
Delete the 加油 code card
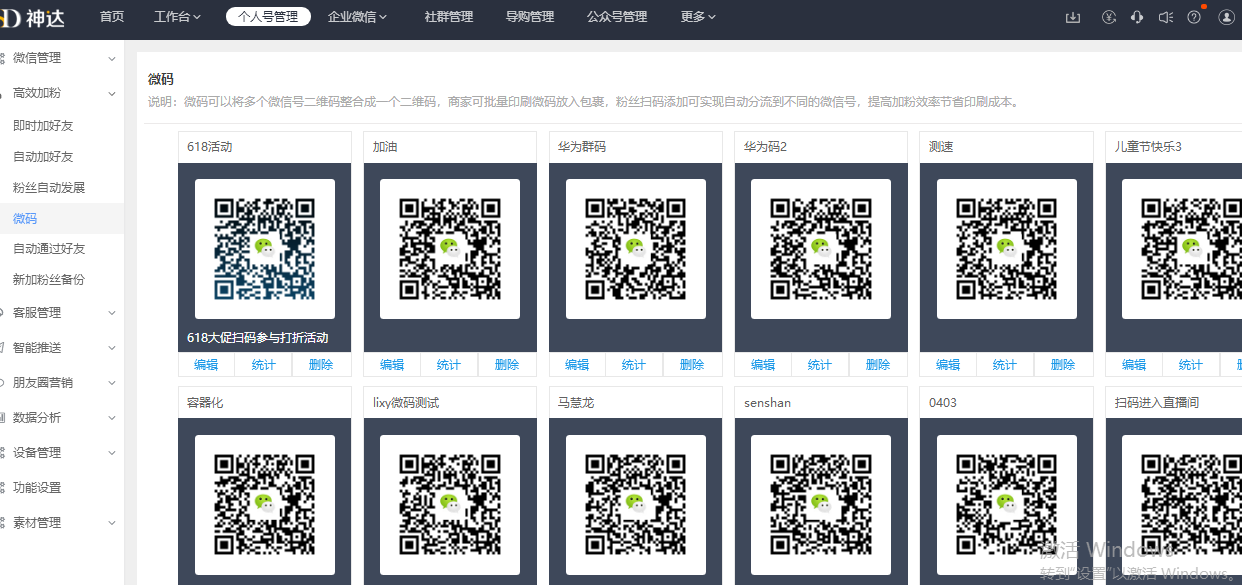coord(507,365)
